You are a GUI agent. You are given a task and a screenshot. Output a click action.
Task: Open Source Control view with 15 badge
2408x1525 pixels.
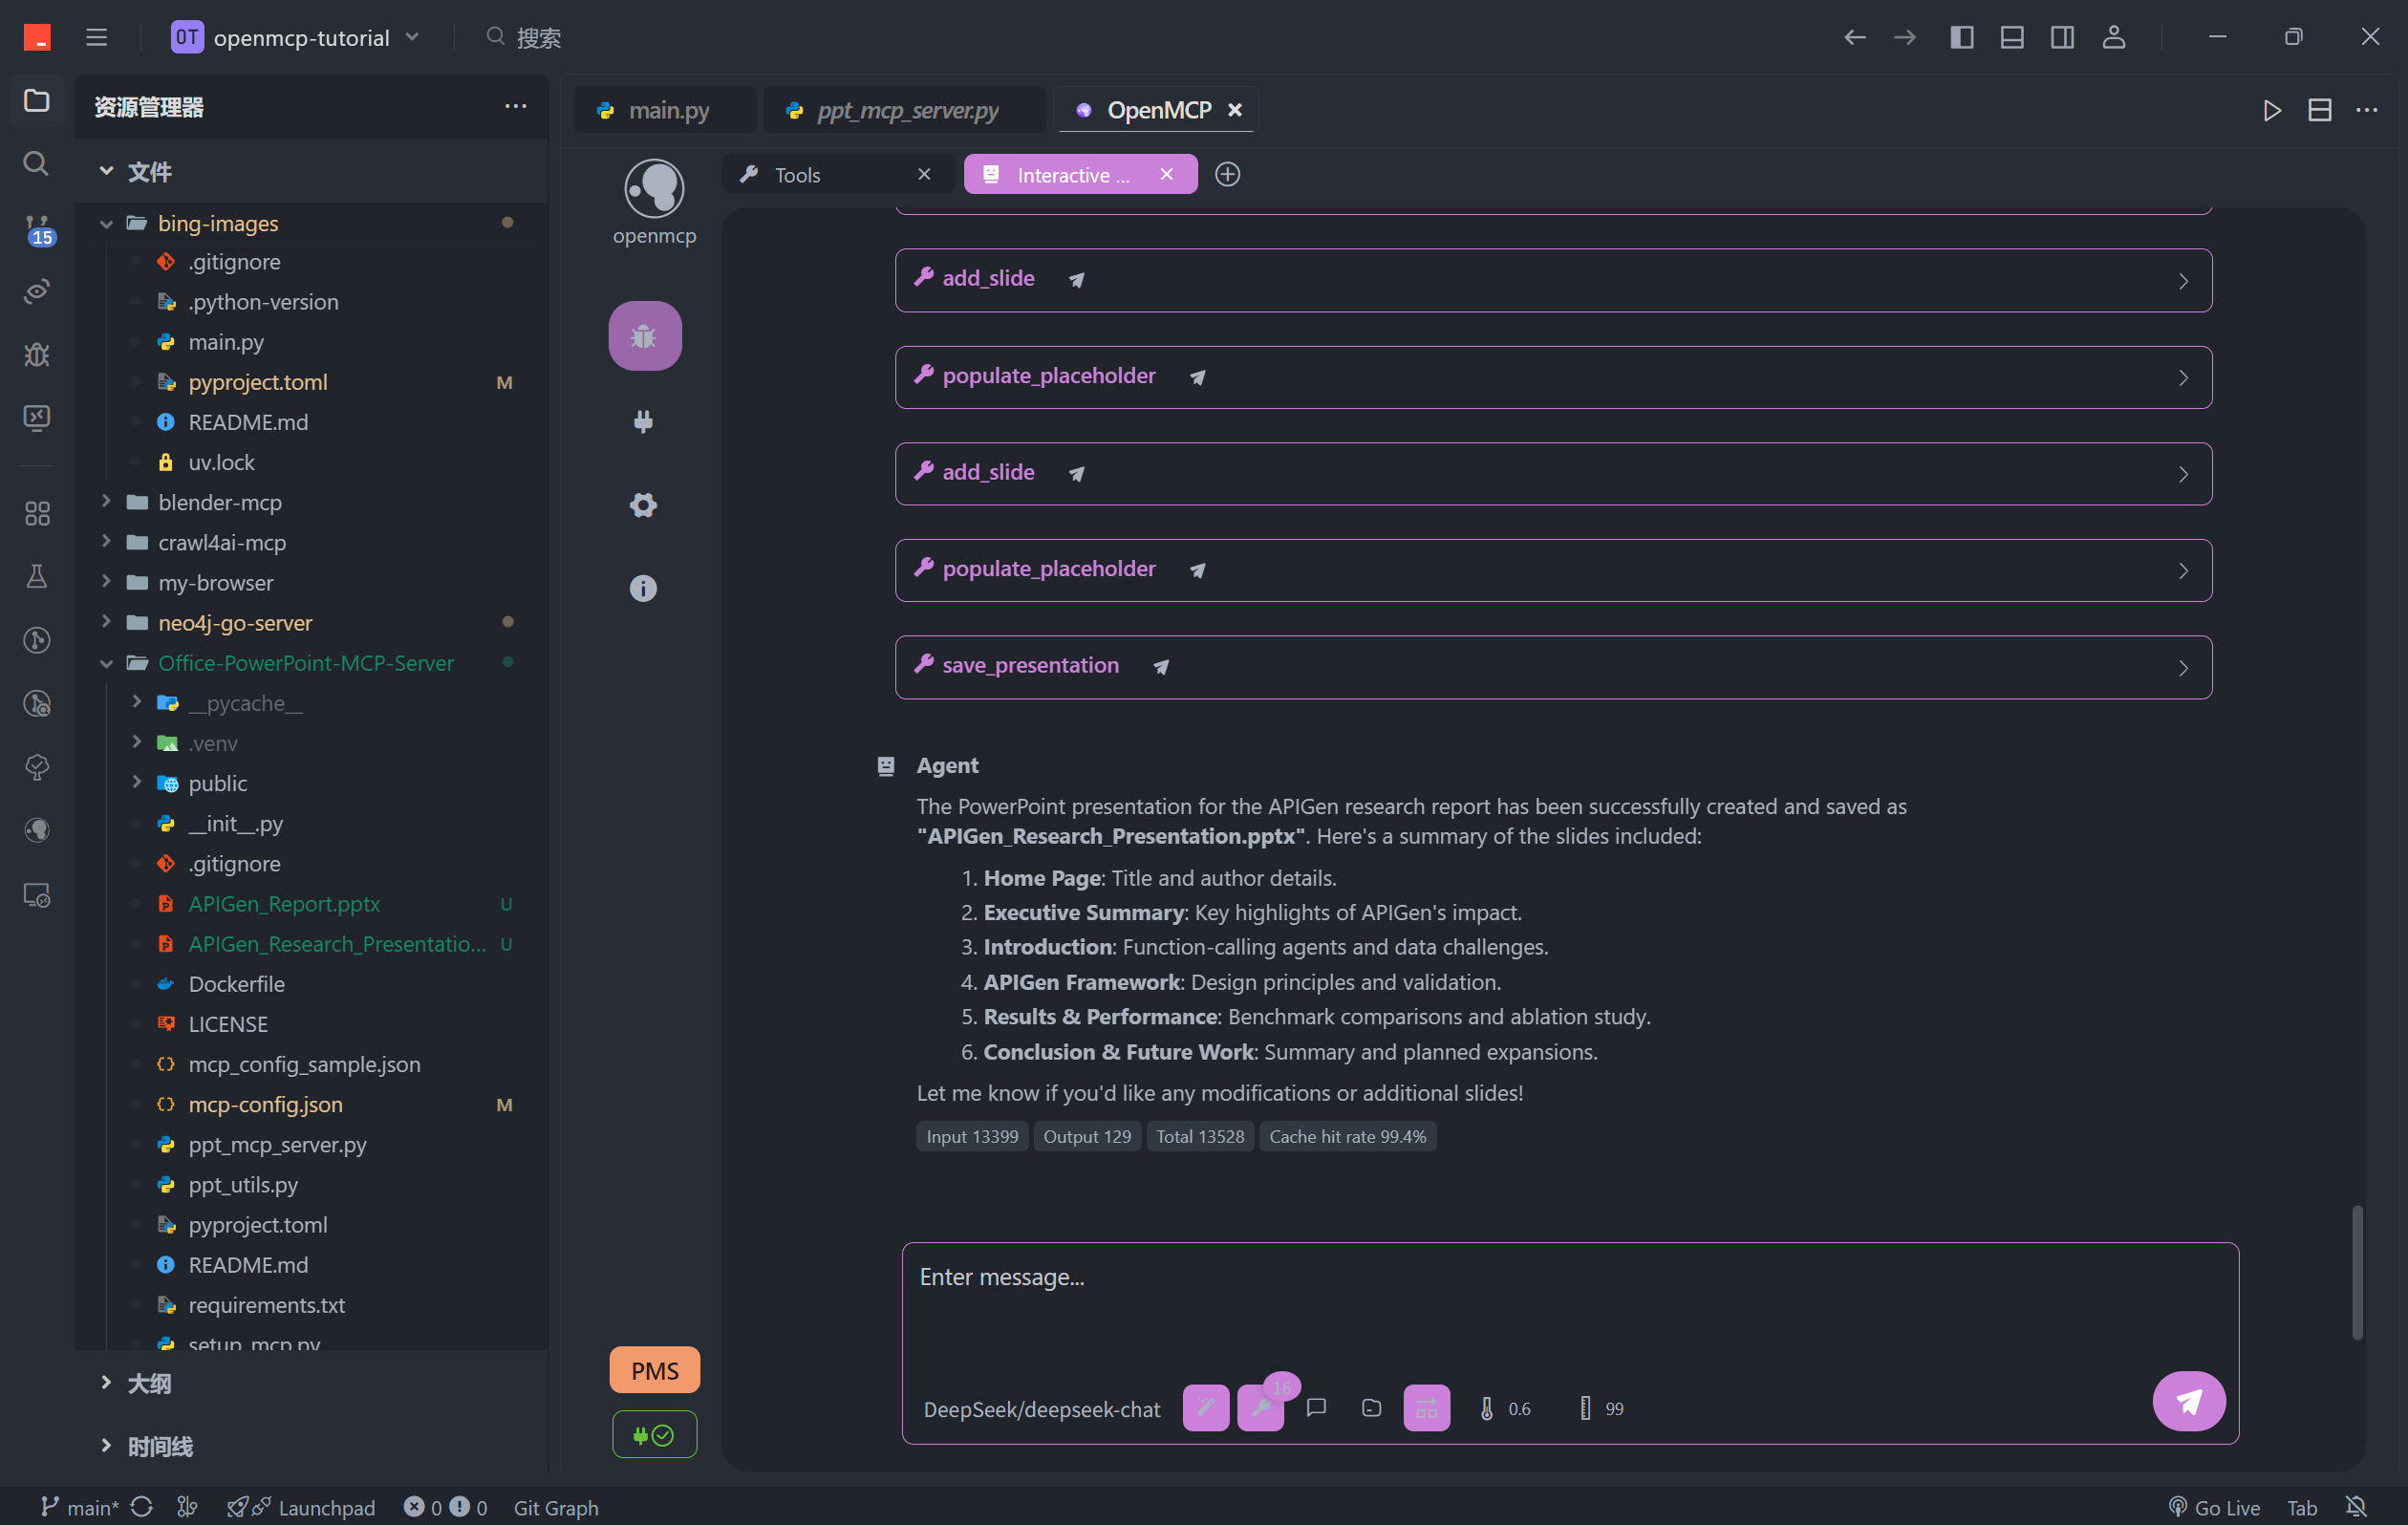[x=37, y=230]
